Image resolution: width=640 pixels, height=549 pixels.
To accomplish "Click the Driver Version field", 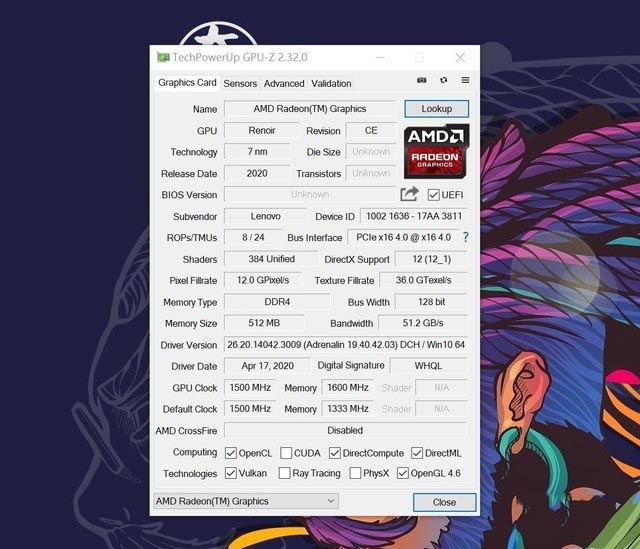I will pos(346,345).
